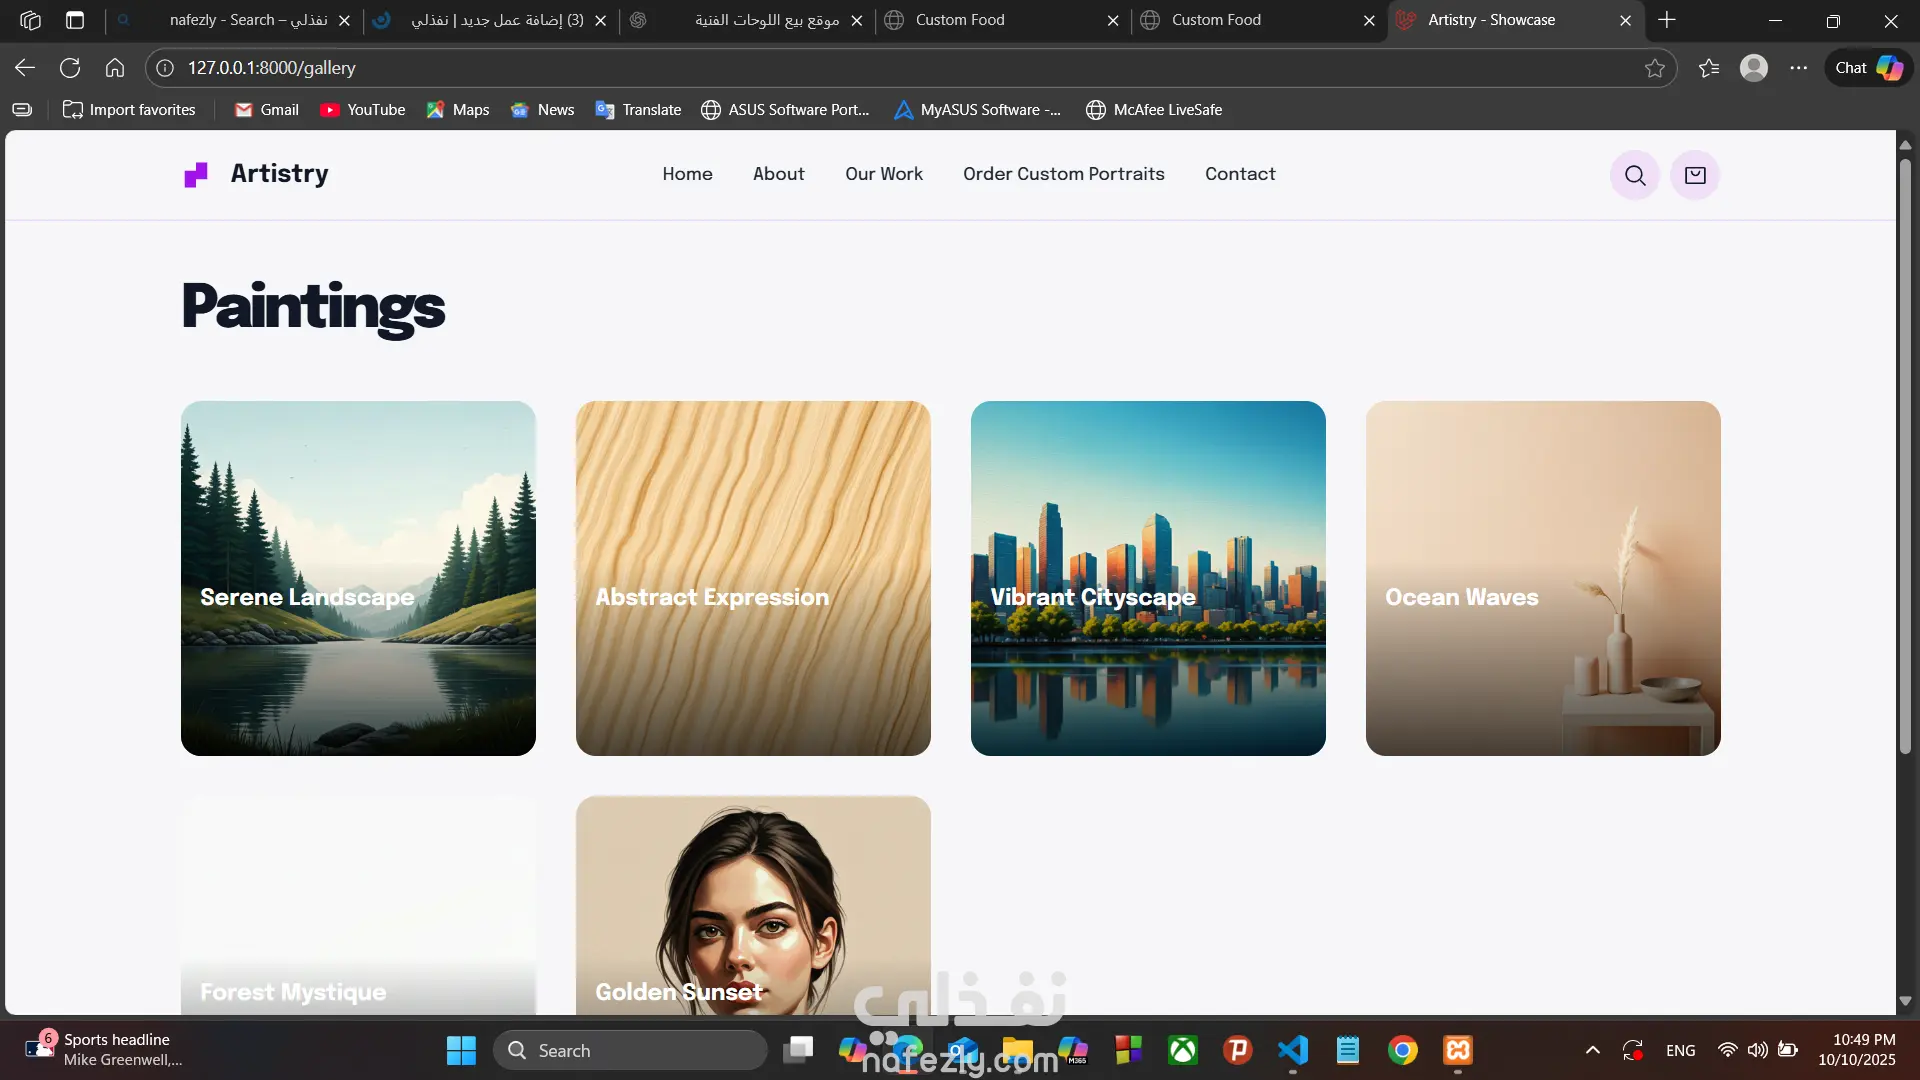Open the user profile icon

coord(1753,68)
